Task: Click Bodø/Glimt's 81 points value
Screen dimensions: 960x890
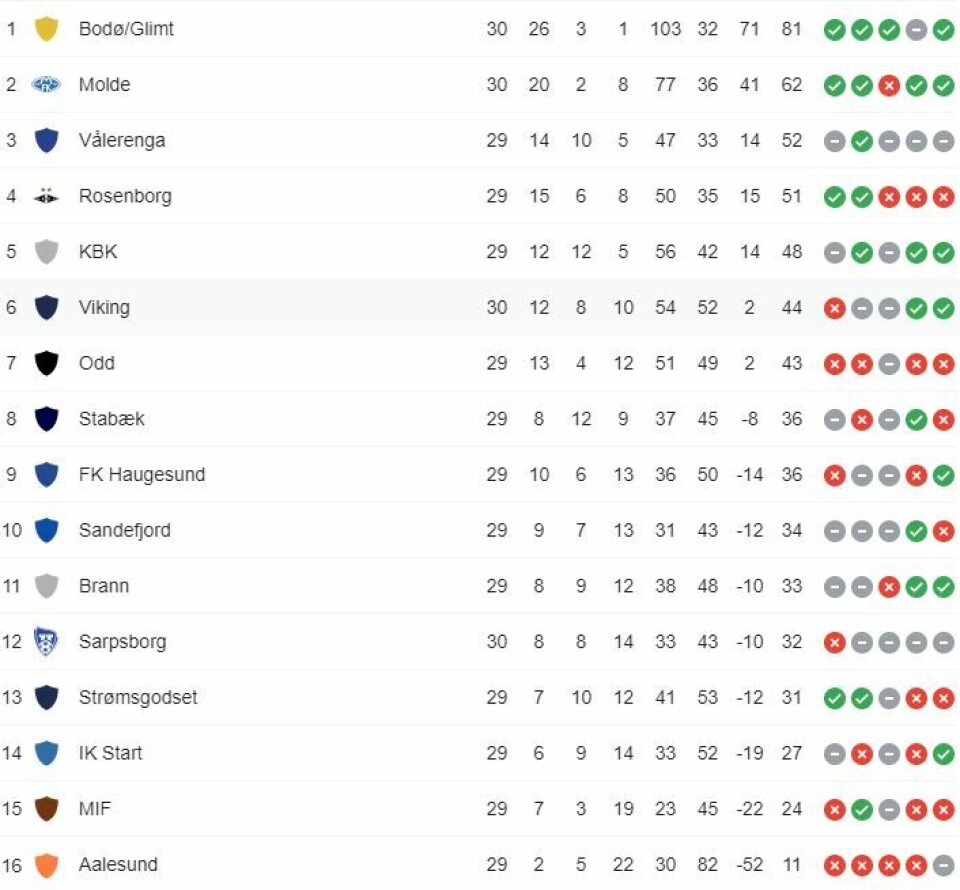Action: click(791, 29)
